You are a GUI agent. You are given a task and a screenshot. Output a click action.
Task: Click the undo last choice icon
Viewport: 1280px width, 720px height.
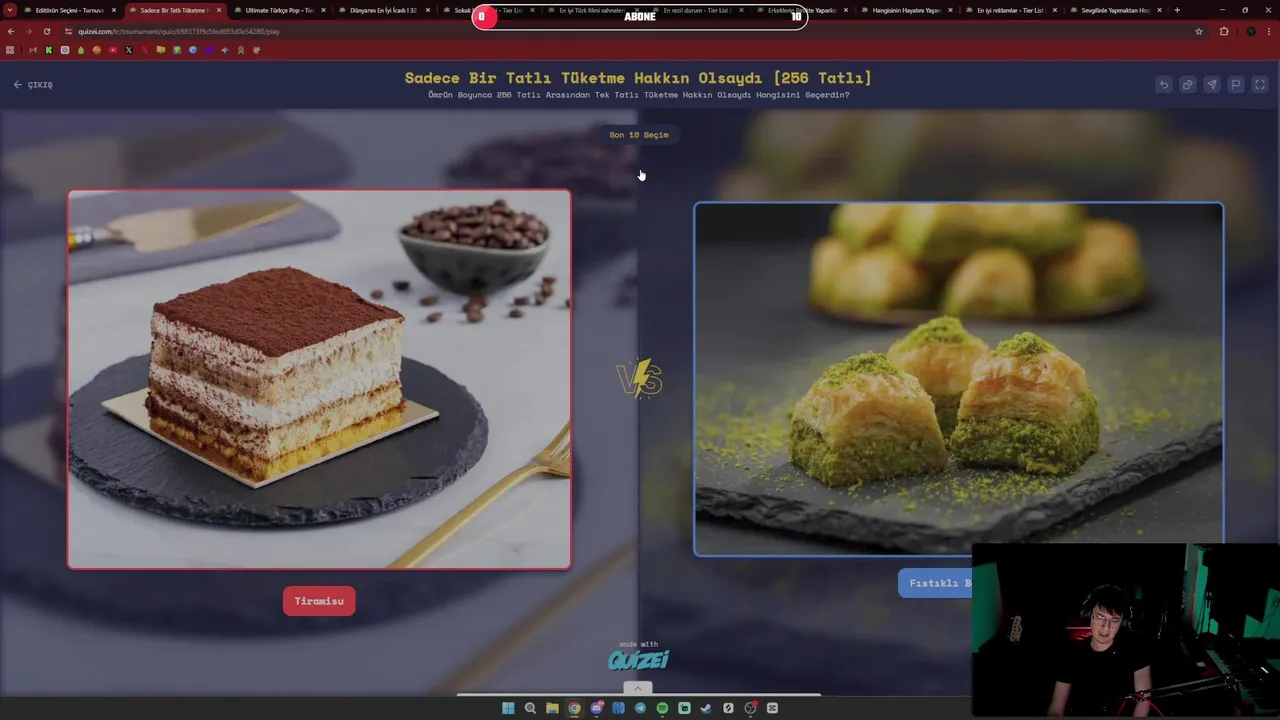tap(1164, 85)
